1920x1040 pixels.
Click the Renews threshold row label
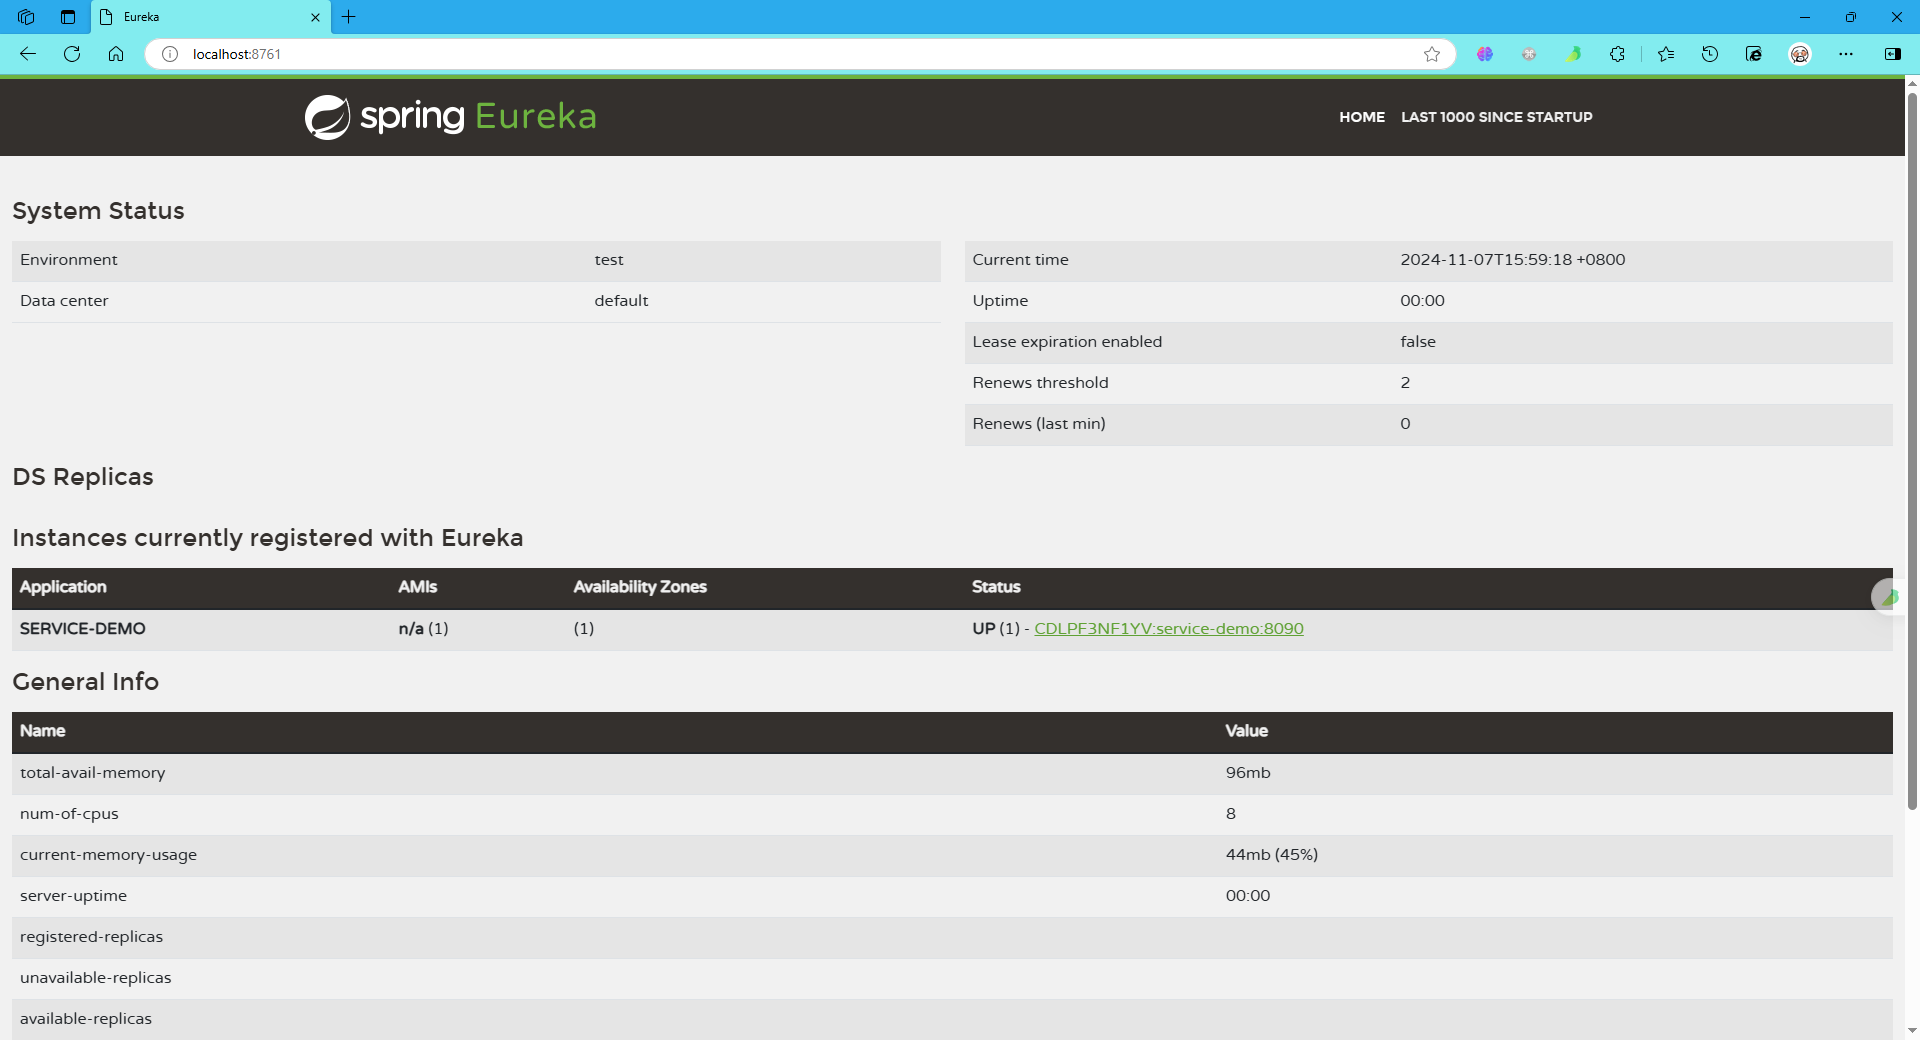[1040, 382]
